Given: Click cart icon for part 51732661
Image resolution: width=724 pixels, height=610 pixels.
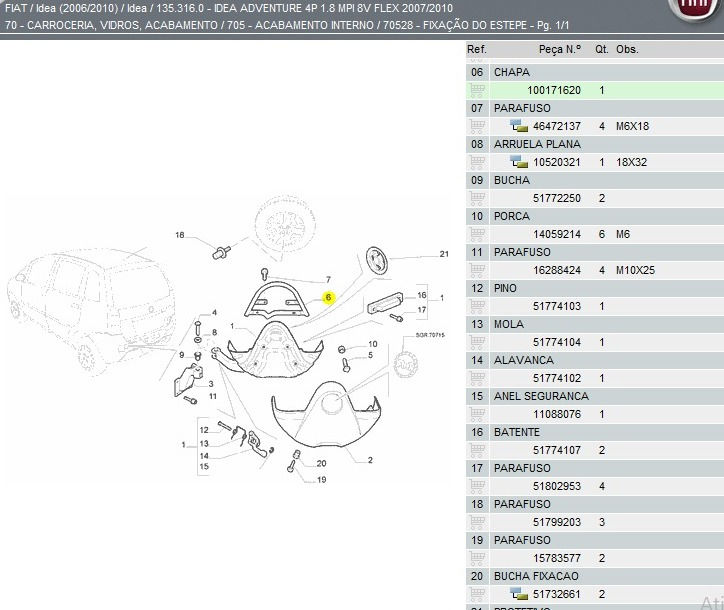Looking at the screenshot, I should pos(477,594).
